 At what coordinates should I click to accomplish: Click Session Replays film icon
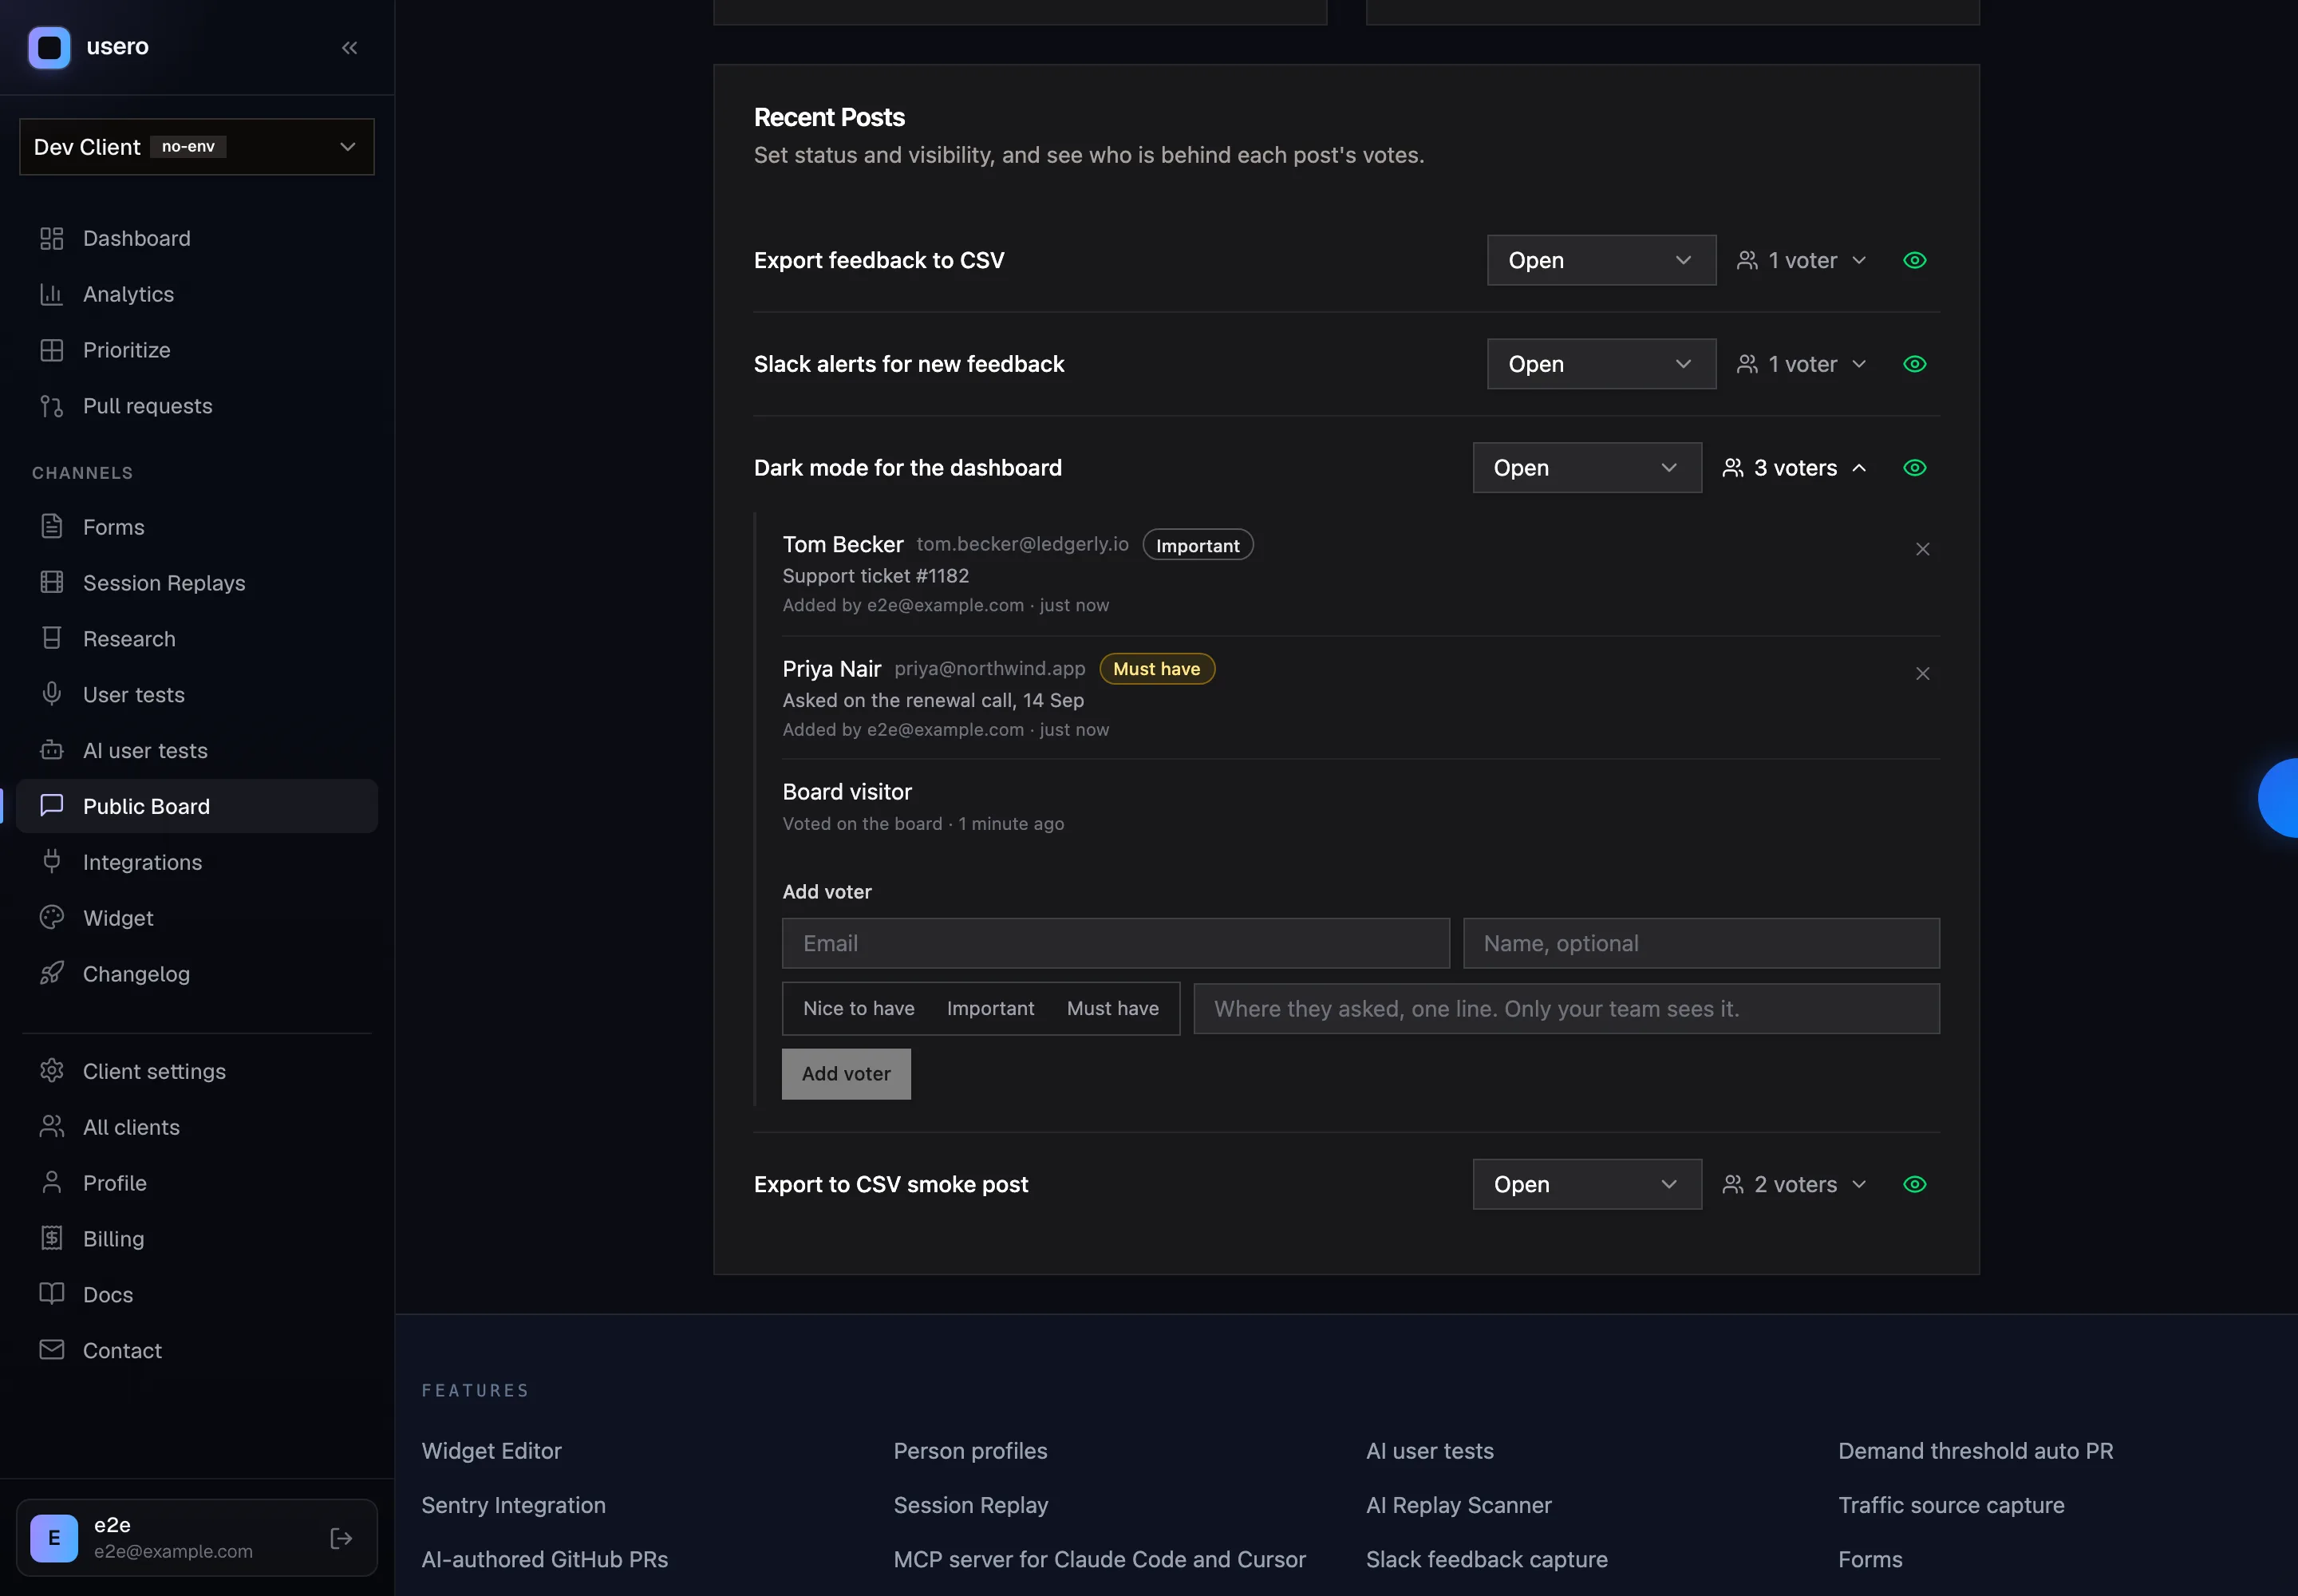[52, 583]
